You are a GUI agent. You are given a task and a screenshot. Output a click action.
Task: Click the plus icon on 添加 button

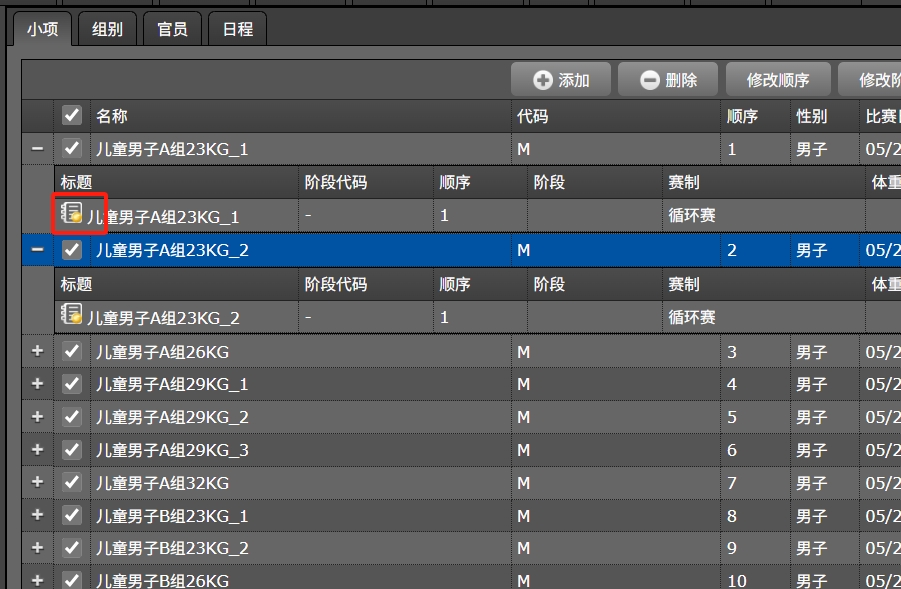click(543, 80)
